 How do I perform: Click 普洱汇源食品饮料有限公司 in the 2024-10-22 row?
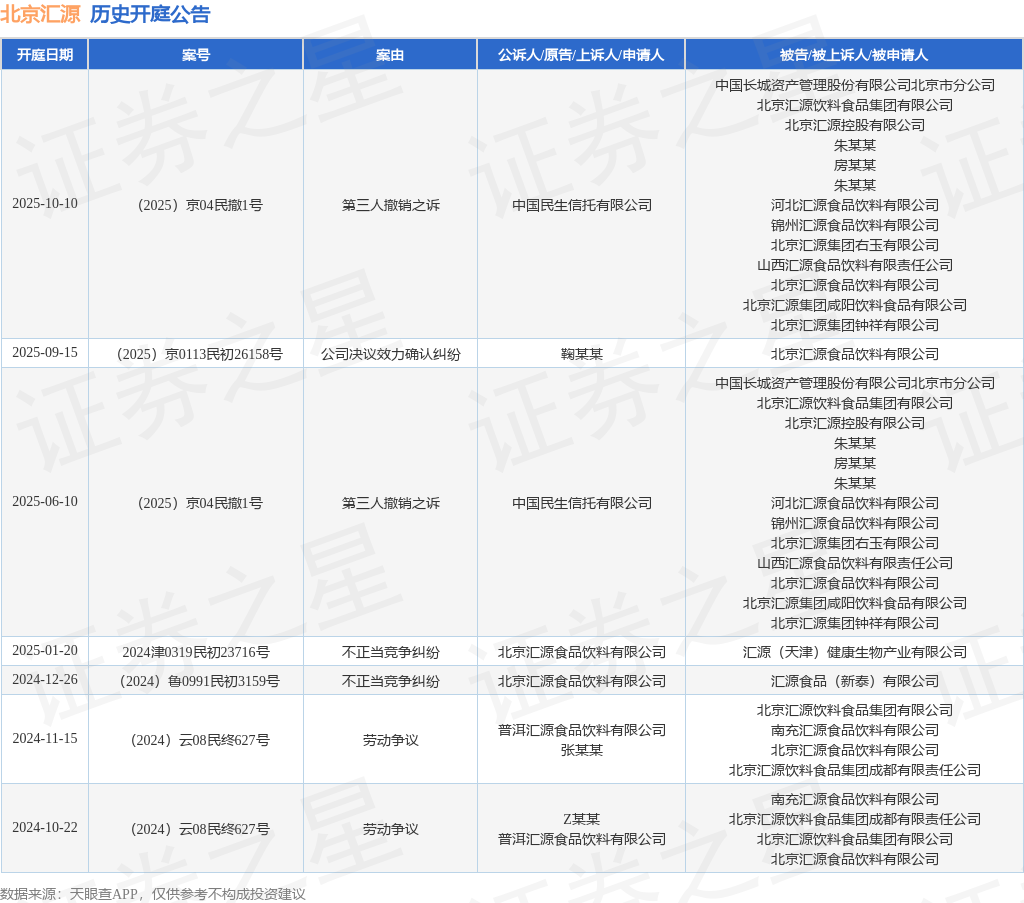(582, 839)
